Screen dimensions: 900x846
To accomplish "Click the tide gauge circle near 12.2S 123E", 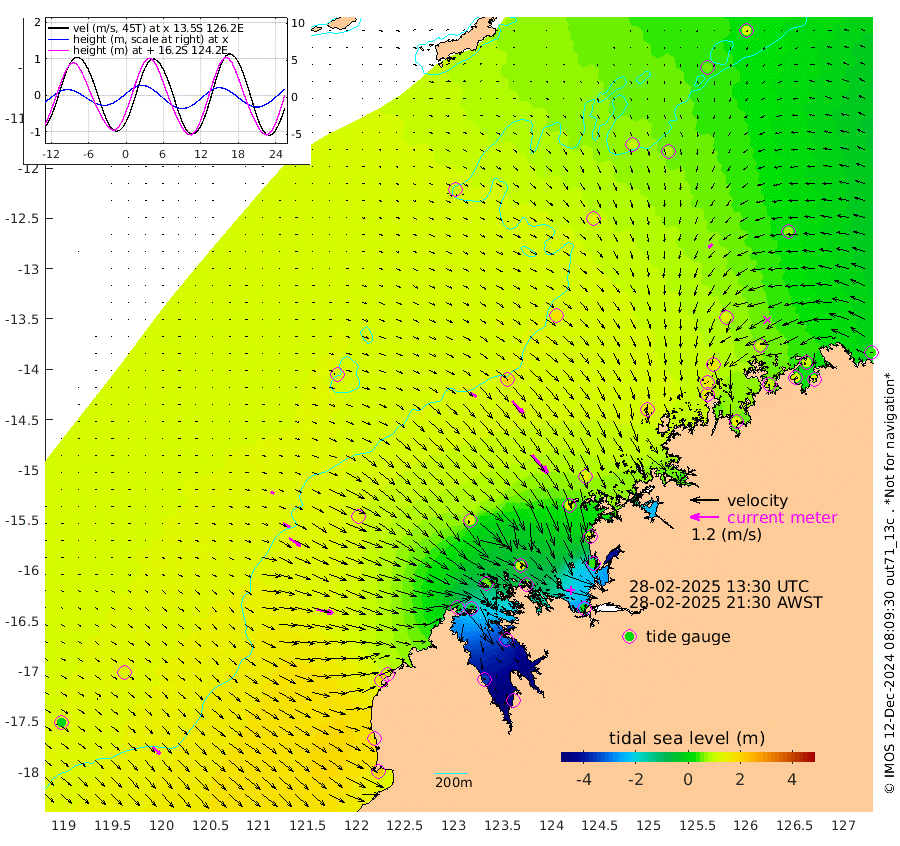I will 456,189.
